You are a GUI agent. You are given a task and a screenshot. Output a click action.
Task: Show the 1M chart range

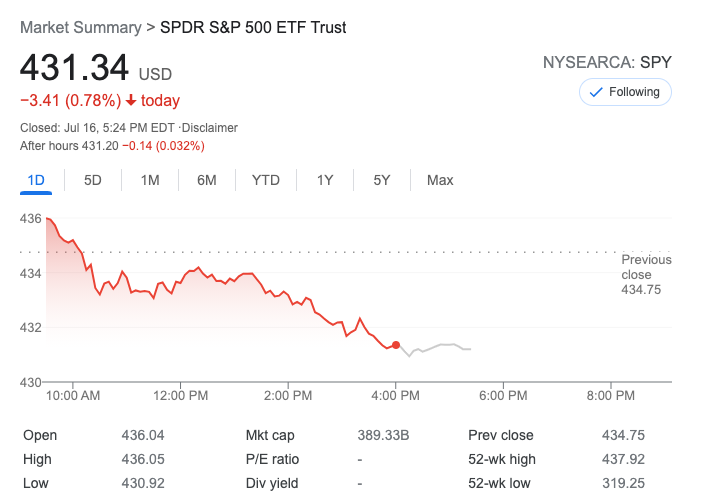[x=150, y=180]
